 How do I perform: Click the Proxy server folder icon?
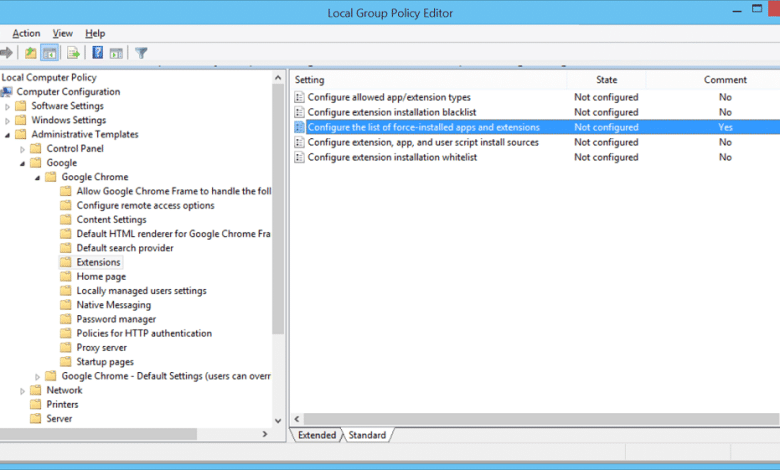[66, 347]
